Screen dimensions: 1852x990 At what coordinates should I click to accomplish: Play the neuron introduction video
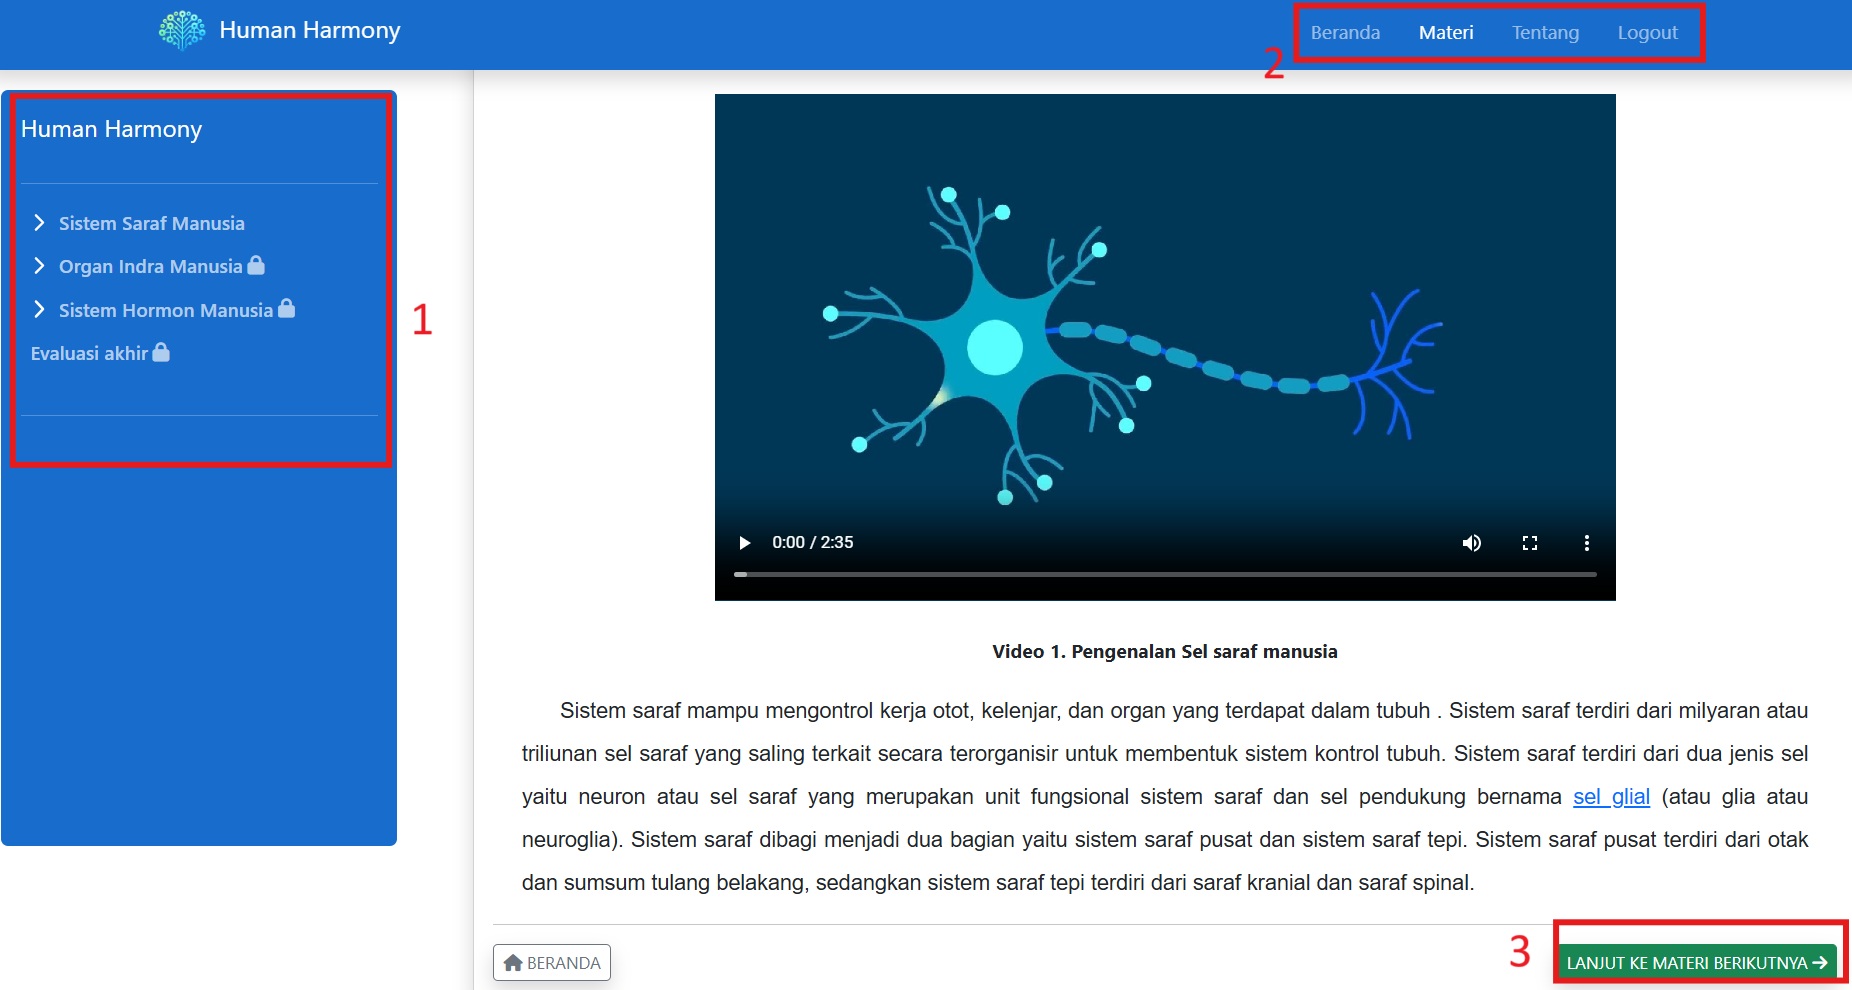point(744,543)
